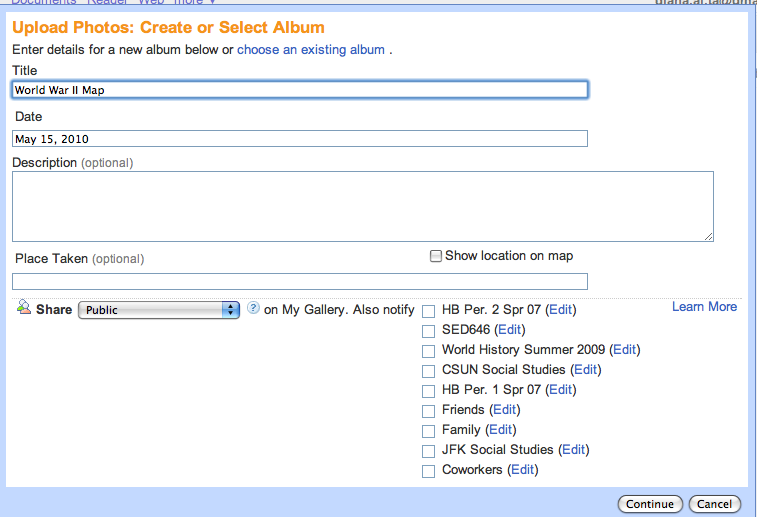Check the HB Per. 2 Spr 07 group
This screenshot has height=517, width=757.
429,311
